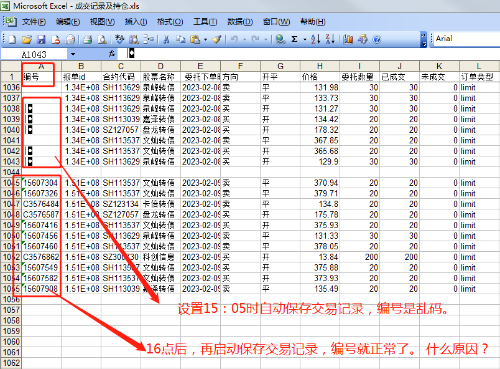Open the Paste options dropdown arrow
This screenshot has width=500, height=369.
pyautogui.click(x=205, y=40)
